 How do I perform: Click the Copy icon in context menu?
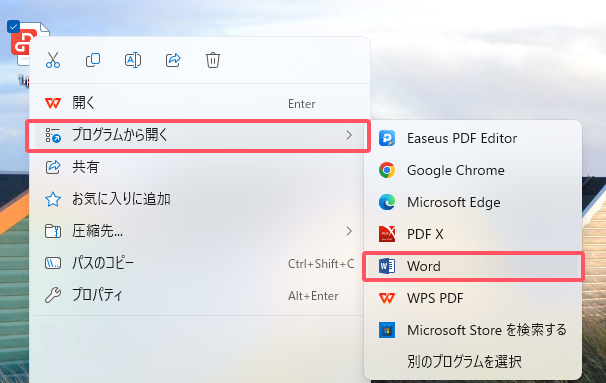pos(93,60)
